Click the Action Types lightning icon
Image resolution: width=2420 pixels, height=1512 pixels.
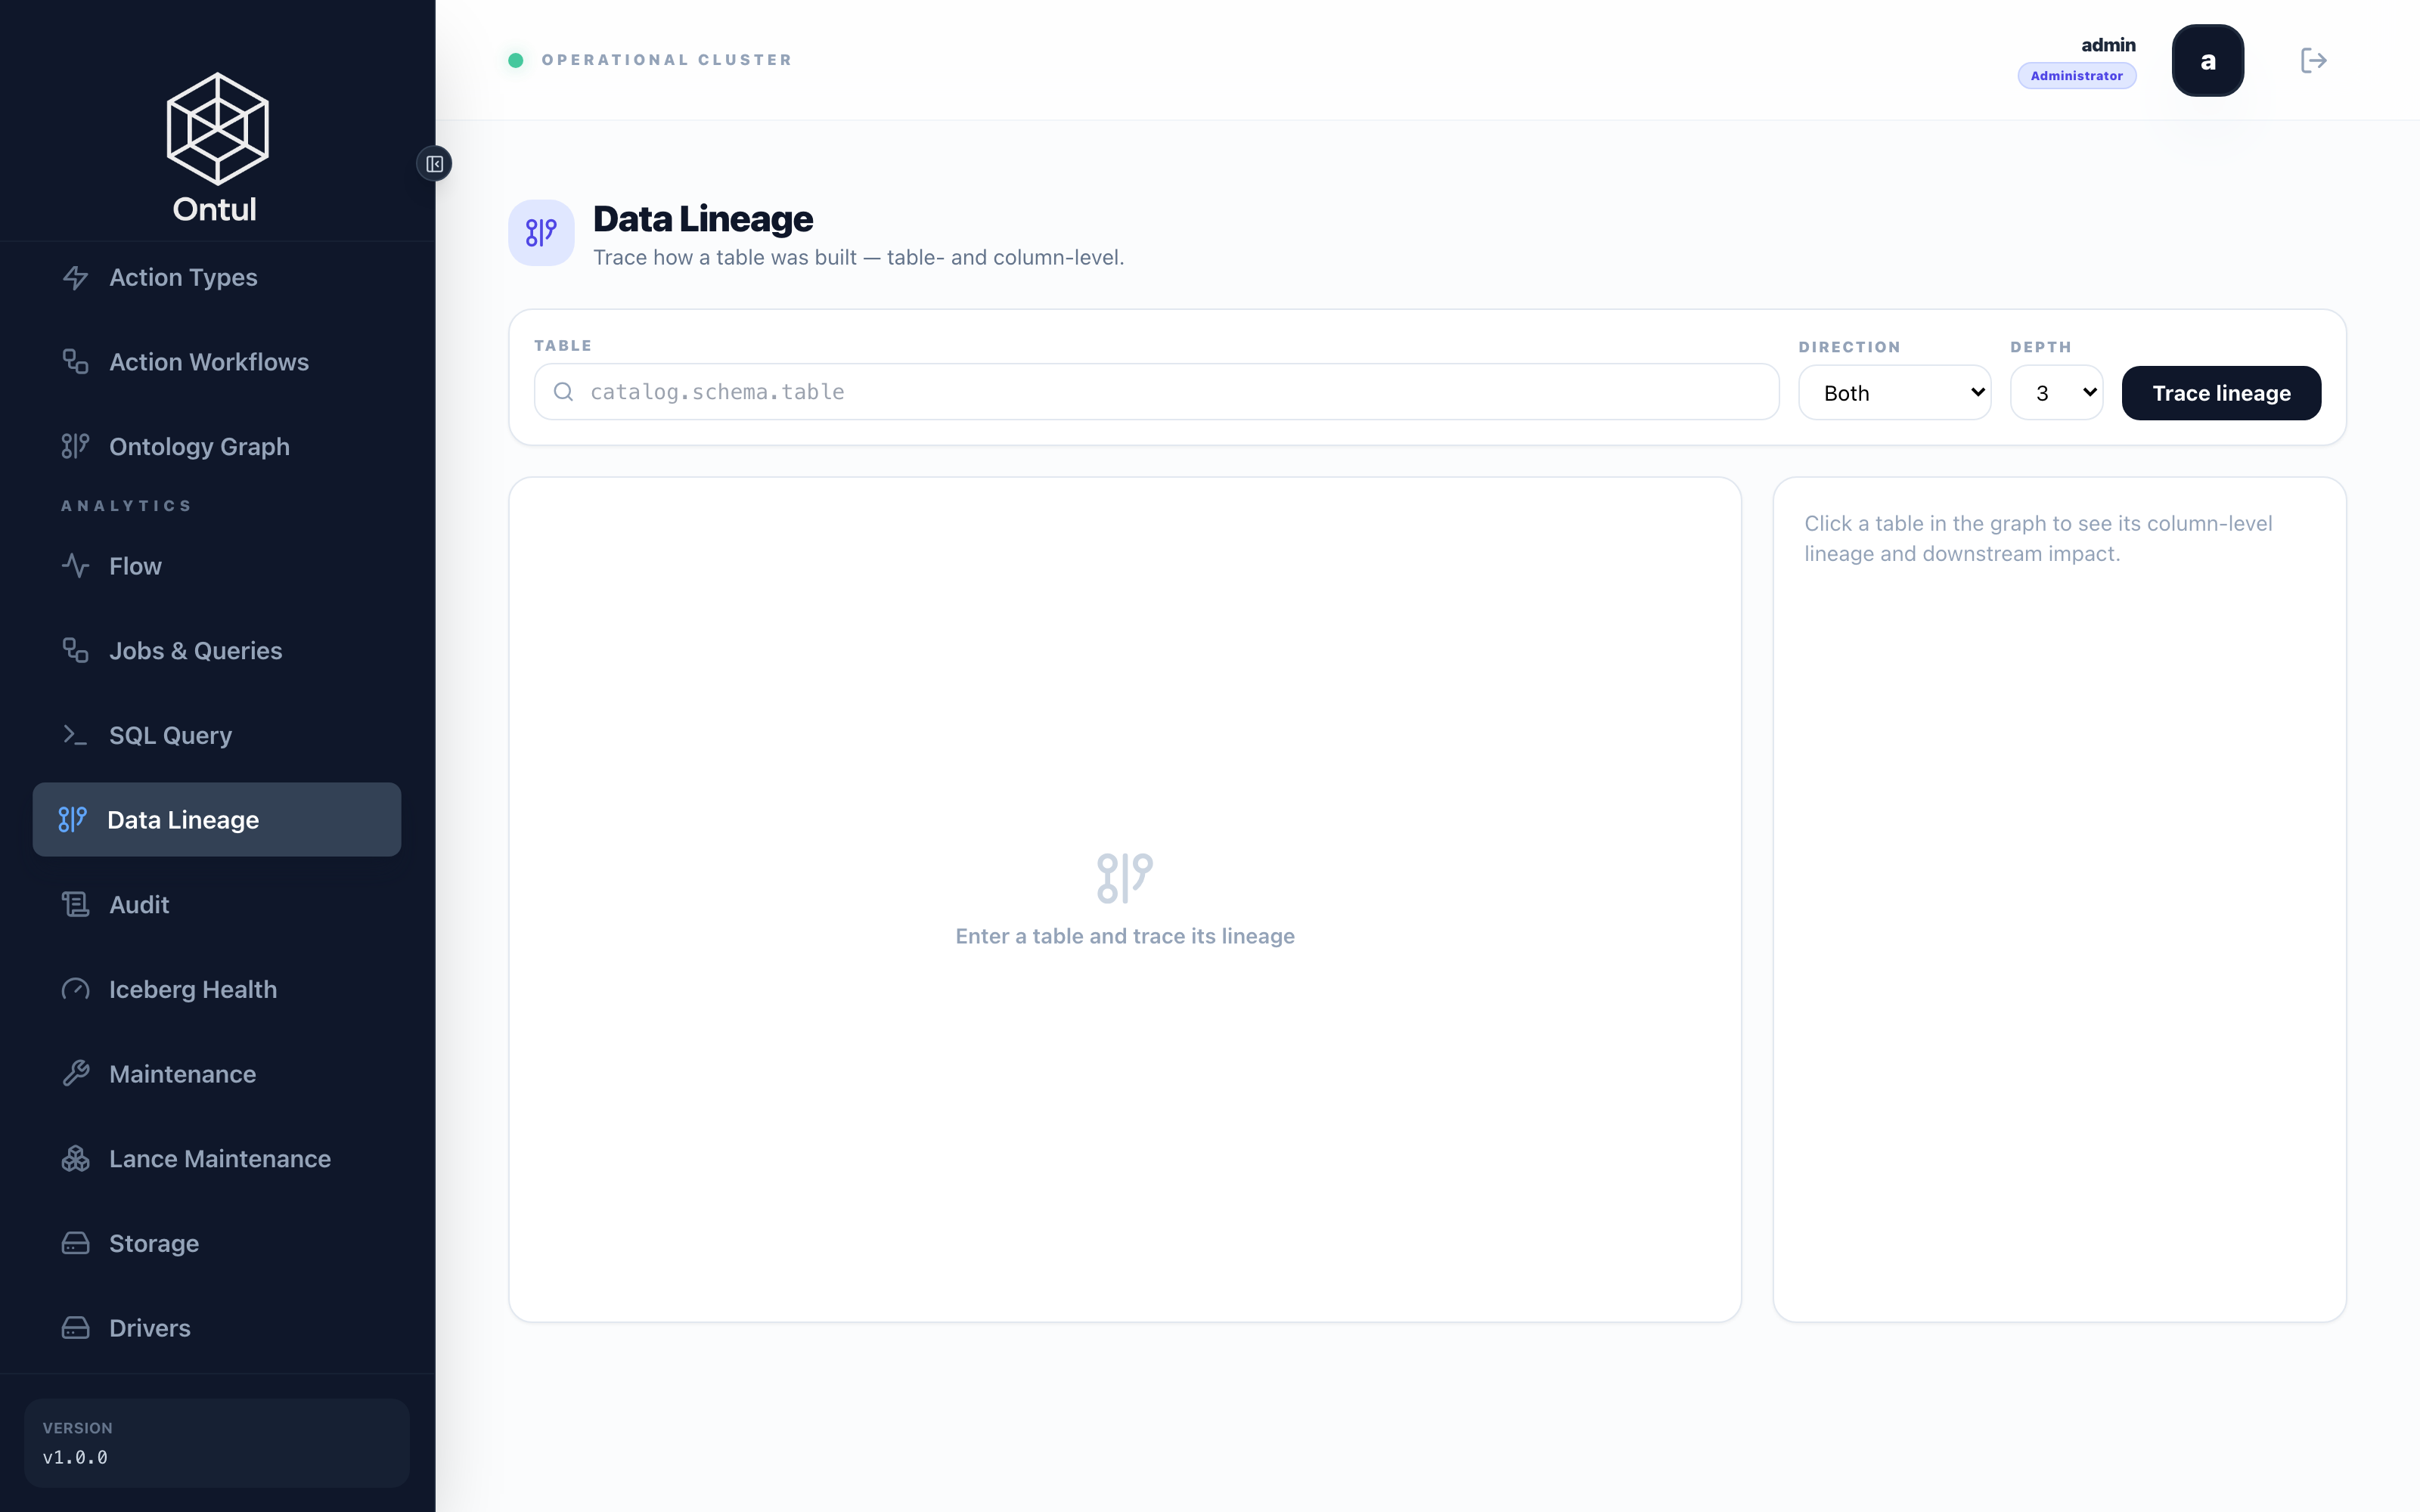click(x=76, y=278)
